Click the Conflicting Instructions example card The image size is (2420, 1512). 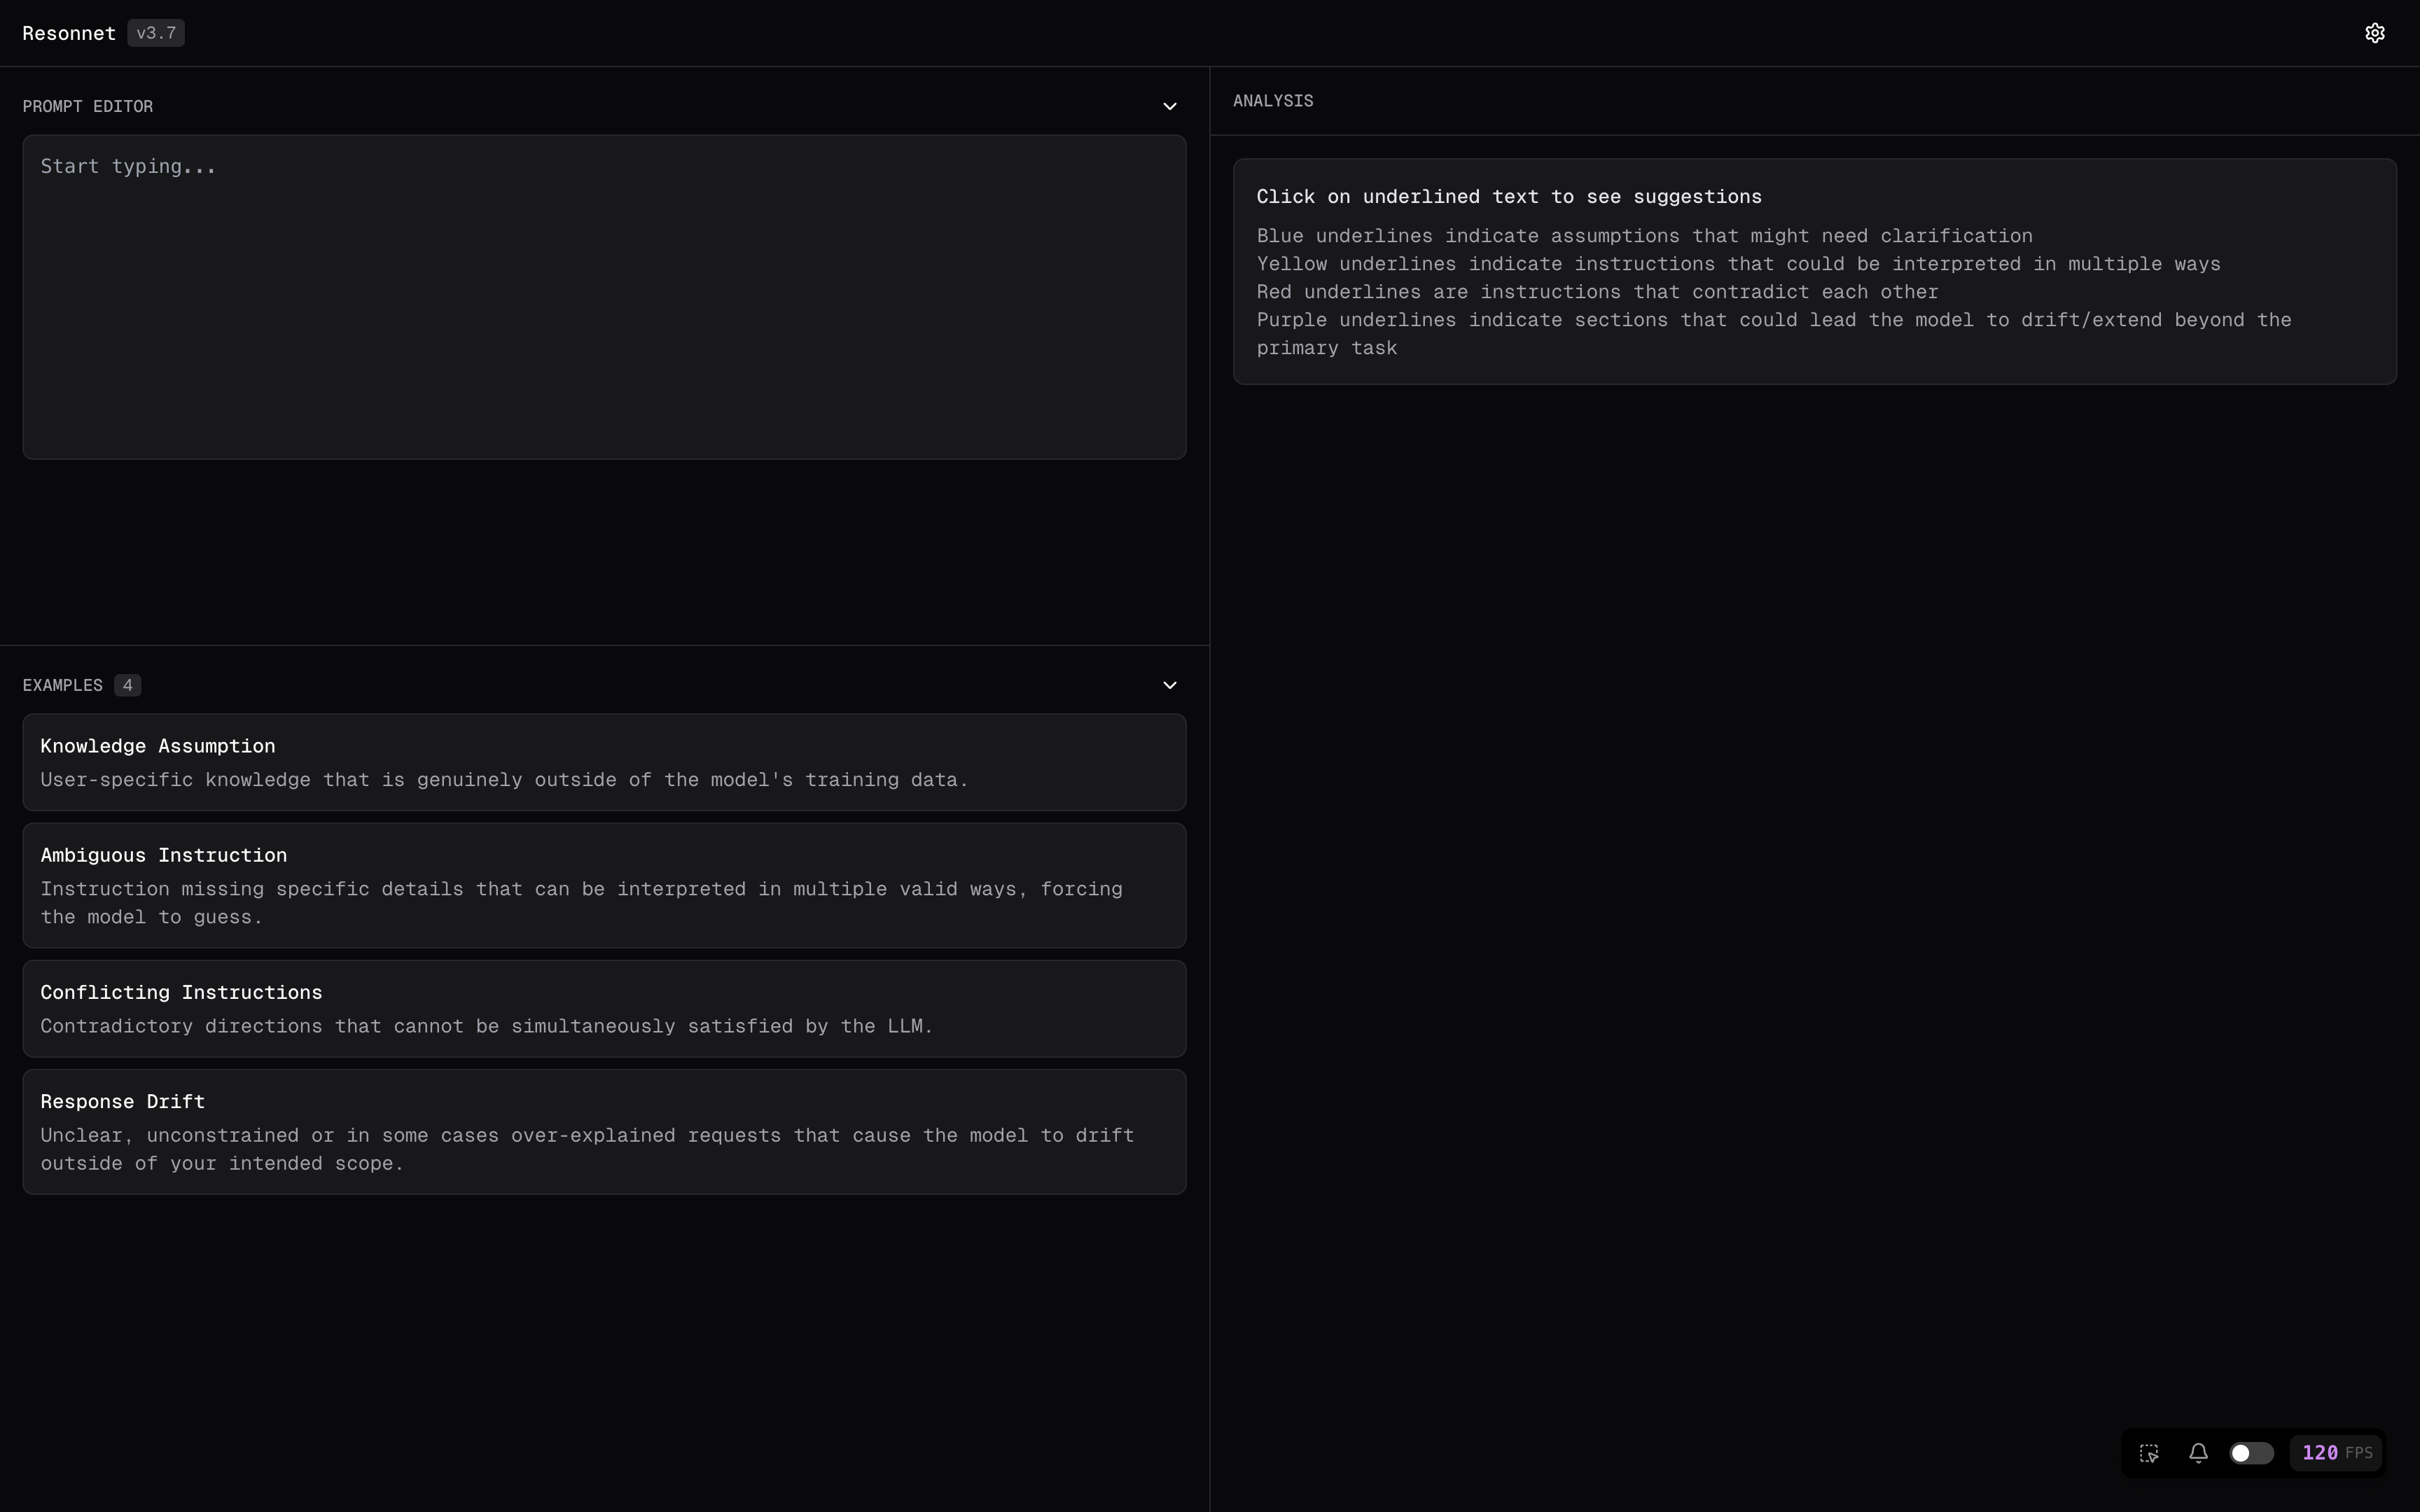coord(604,1008)
